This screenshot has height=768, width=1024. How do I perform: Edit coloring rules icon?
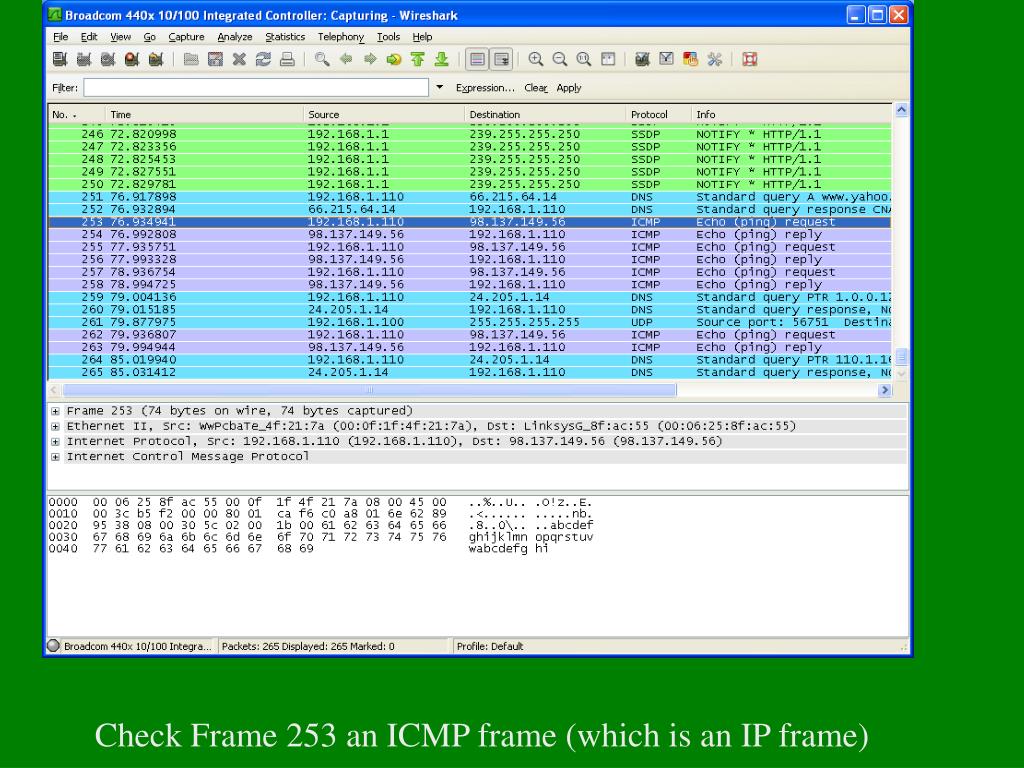pyautogui.click(x=690, y=59)
